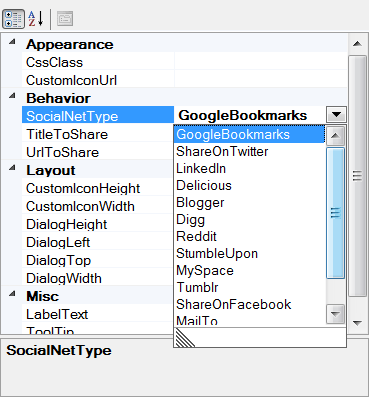Select the TitleToShare property
The height and width of the screenshot is (397, 369).
[x=98, y=134]
